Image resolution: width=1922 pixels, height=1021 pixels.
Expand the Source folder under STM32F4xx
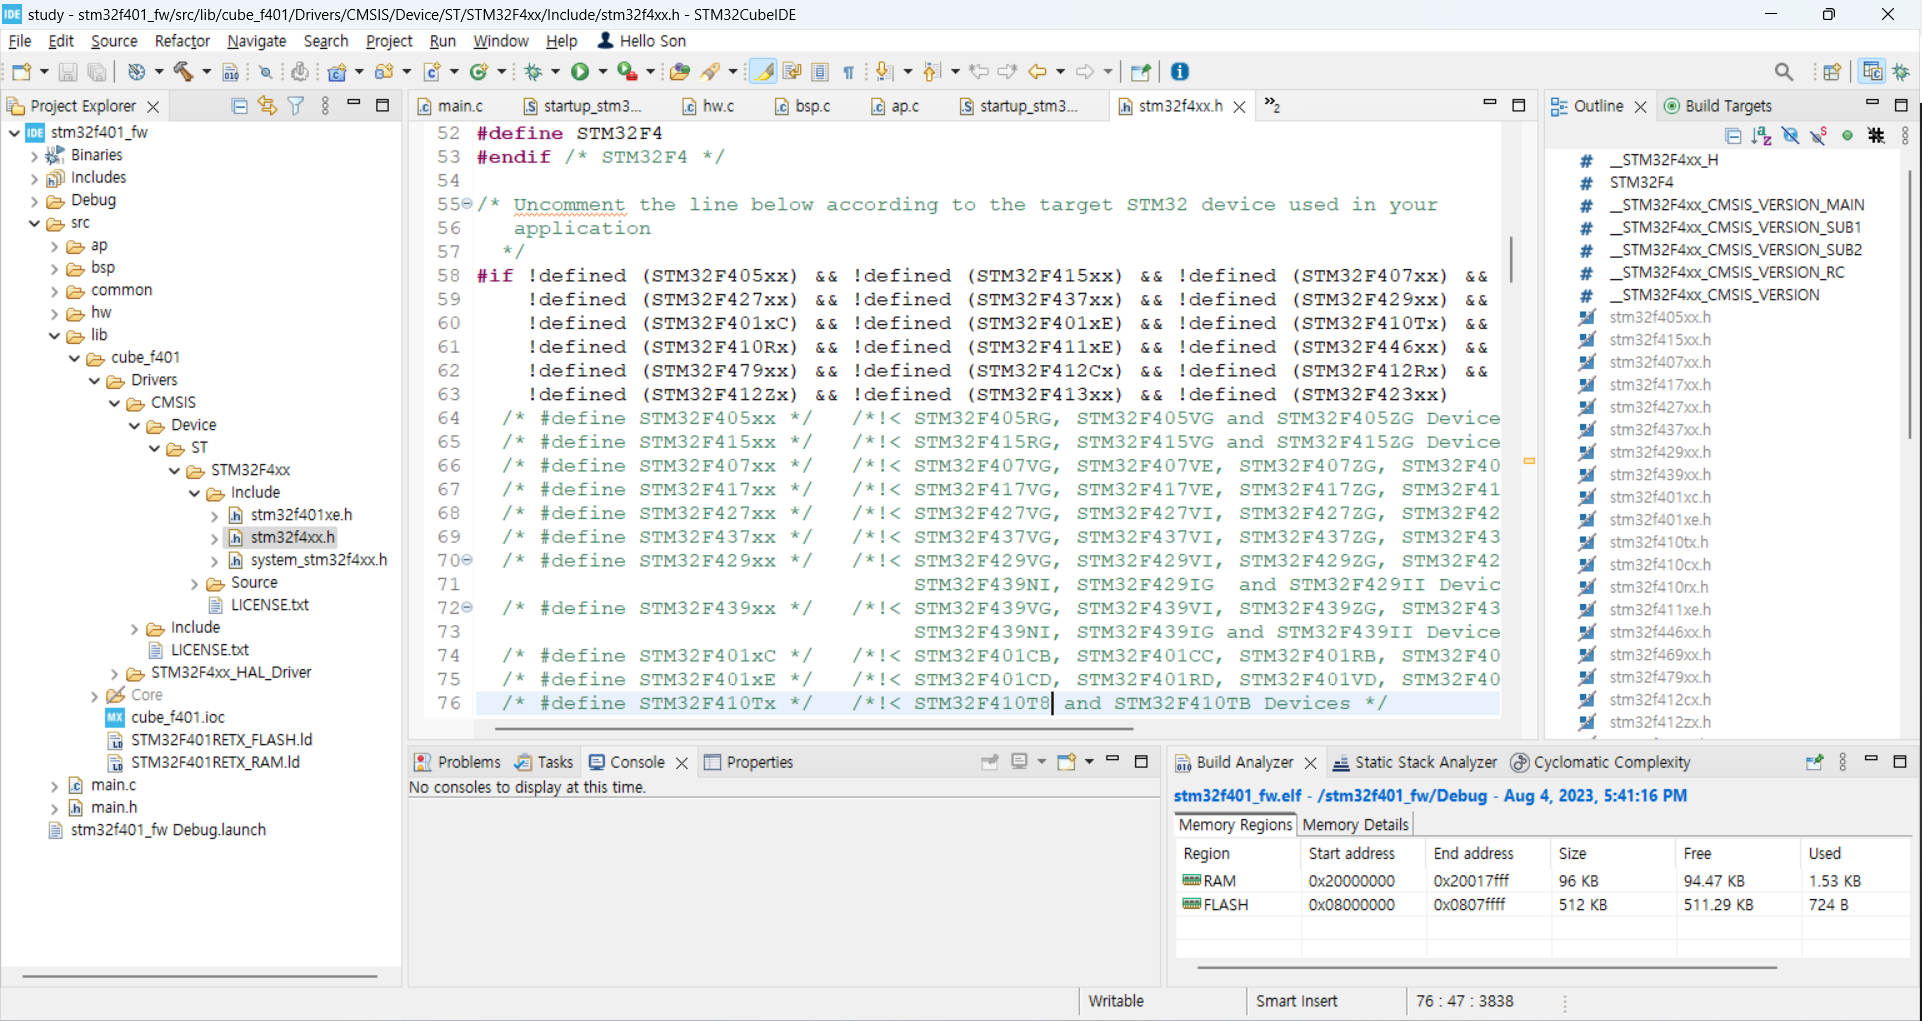[x=195, y=584]
